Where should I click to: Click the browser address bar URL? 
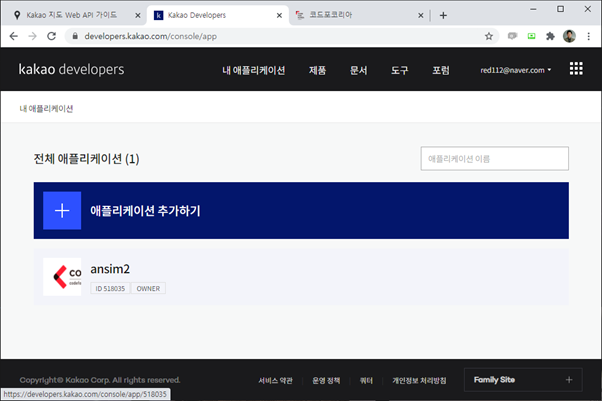150,36
